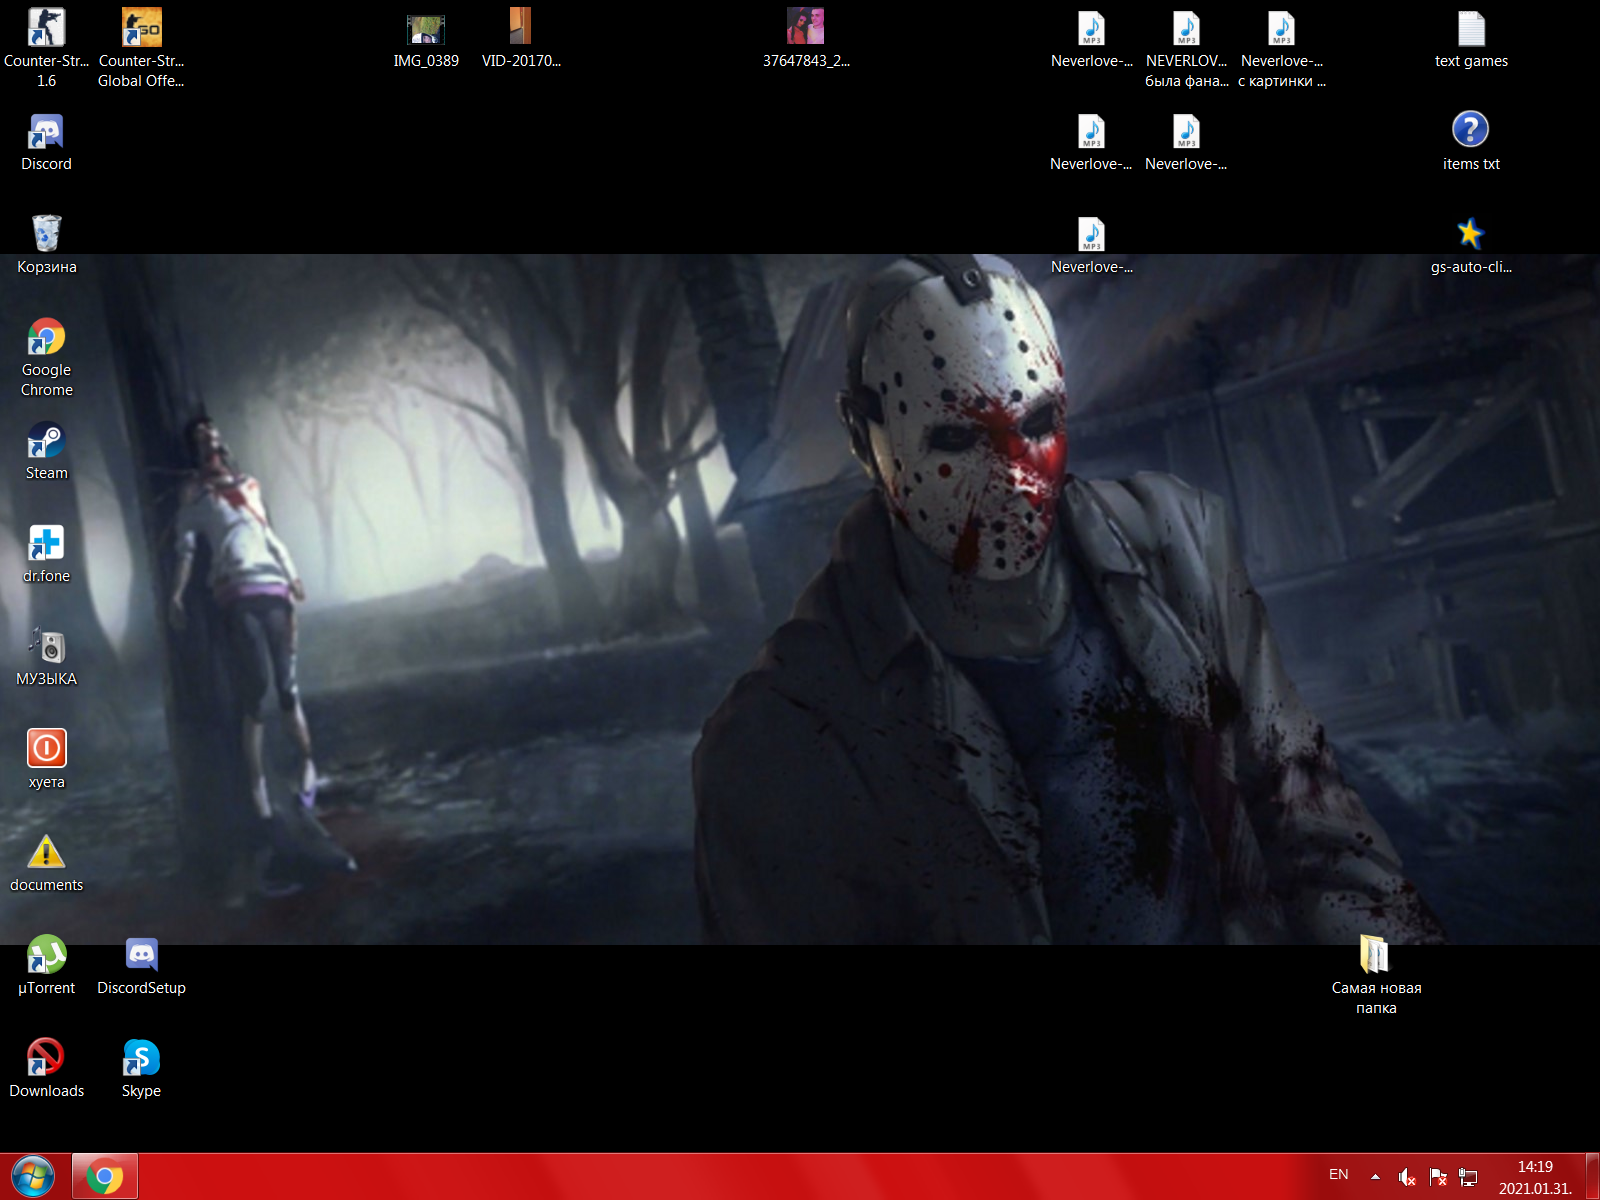This screenshot has height=1200, width=1600.
Task: Open the МУЗЫКА speaker icon
Action: click(46, 658)
